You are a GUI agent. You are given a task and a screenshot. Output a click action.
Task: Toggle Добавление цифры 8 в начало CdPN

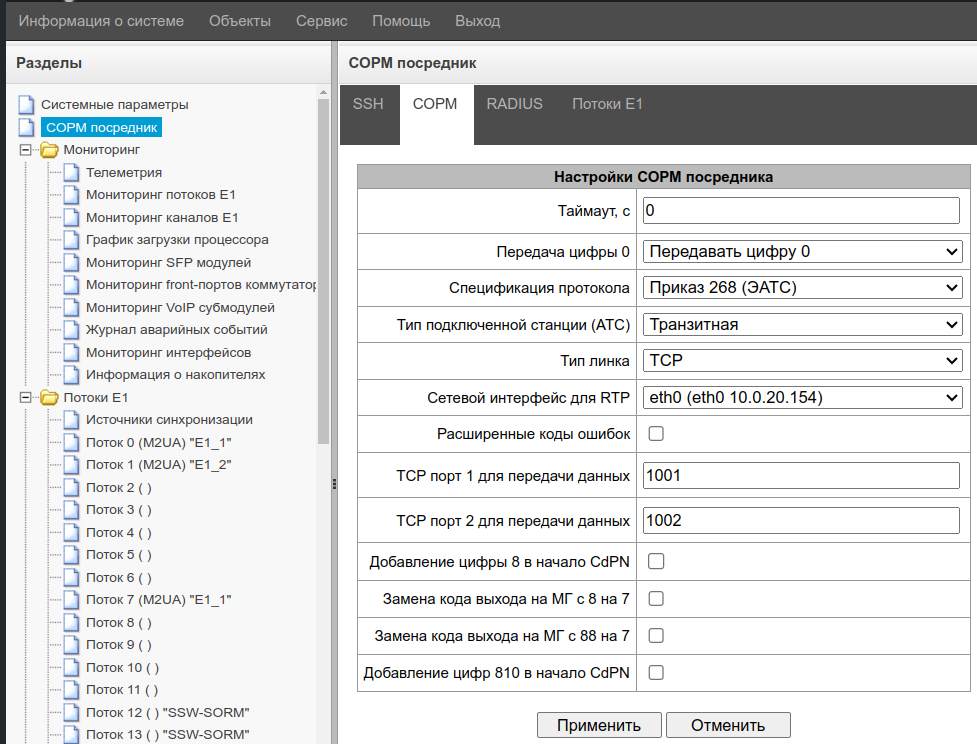[x=656, y=561]
